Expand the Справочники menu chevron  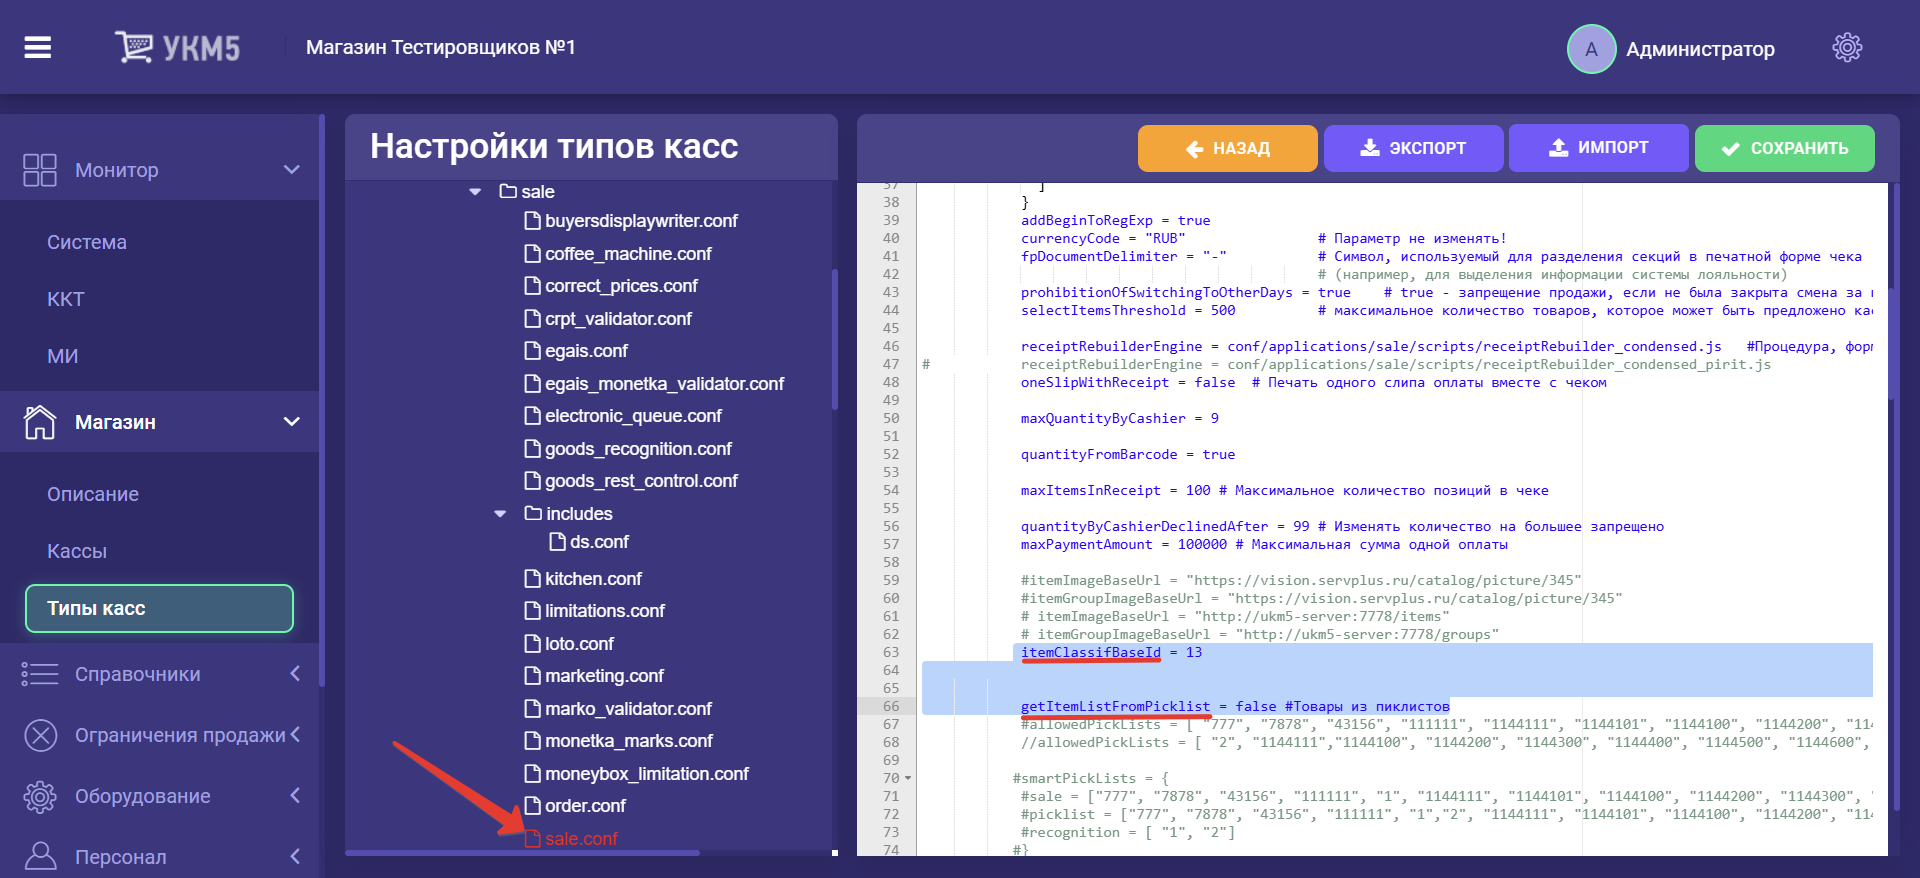point(295,674)
